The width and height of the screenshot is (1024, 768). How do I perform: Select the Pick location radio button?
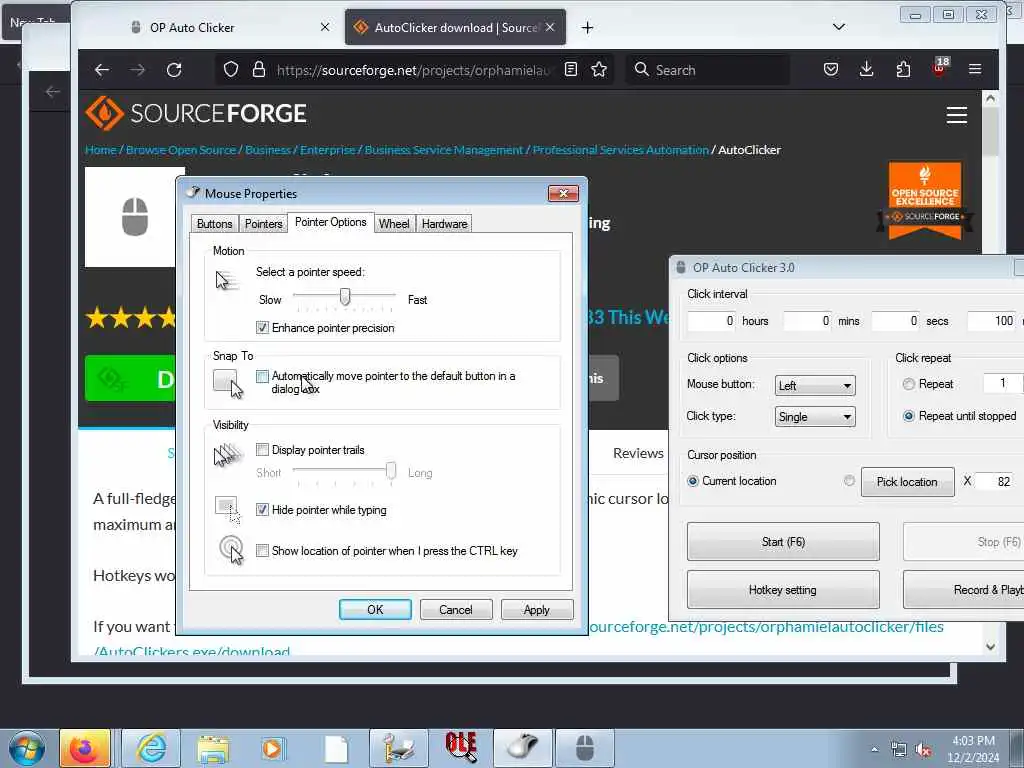pos(849,481)
